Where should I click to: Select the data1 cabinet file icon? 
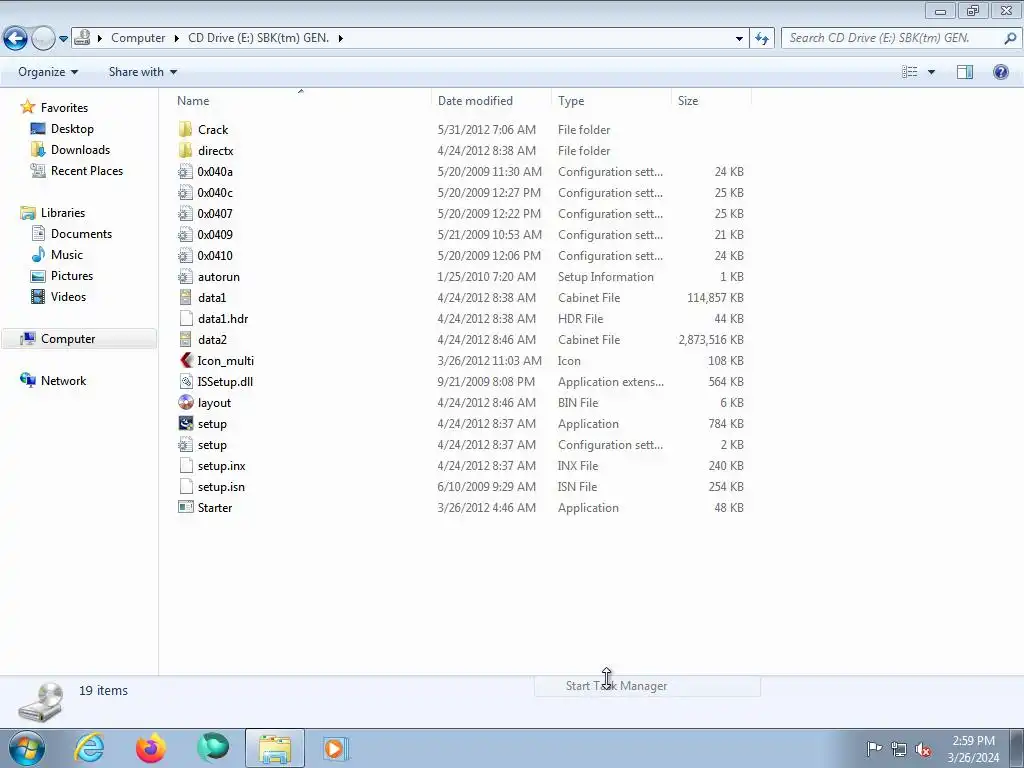[x=185, y=298]
